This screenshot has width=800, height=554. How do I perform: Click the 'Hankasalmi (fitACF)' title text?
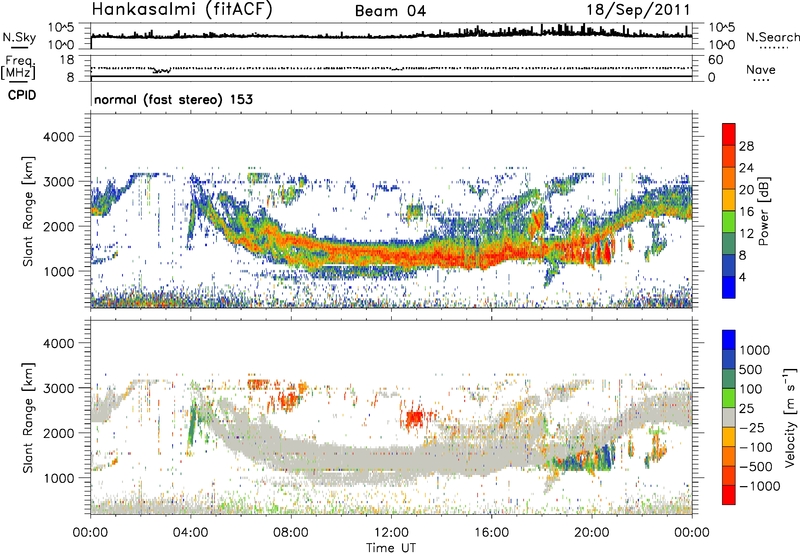point(182,10)
